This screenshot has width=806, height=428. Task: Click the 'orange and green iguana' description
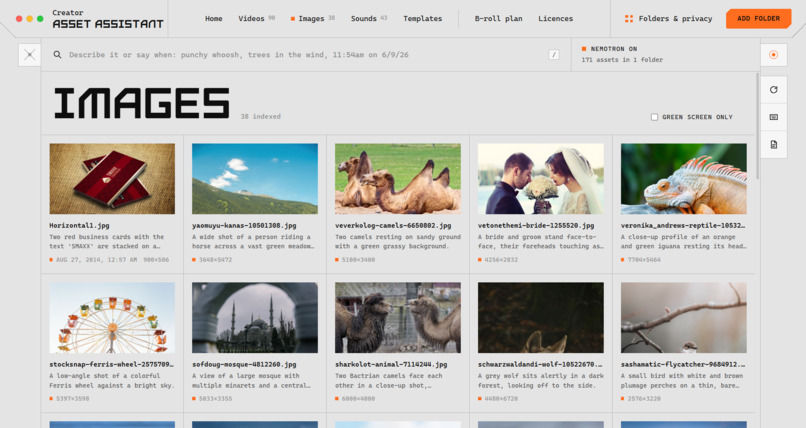(x=684, y=241)
